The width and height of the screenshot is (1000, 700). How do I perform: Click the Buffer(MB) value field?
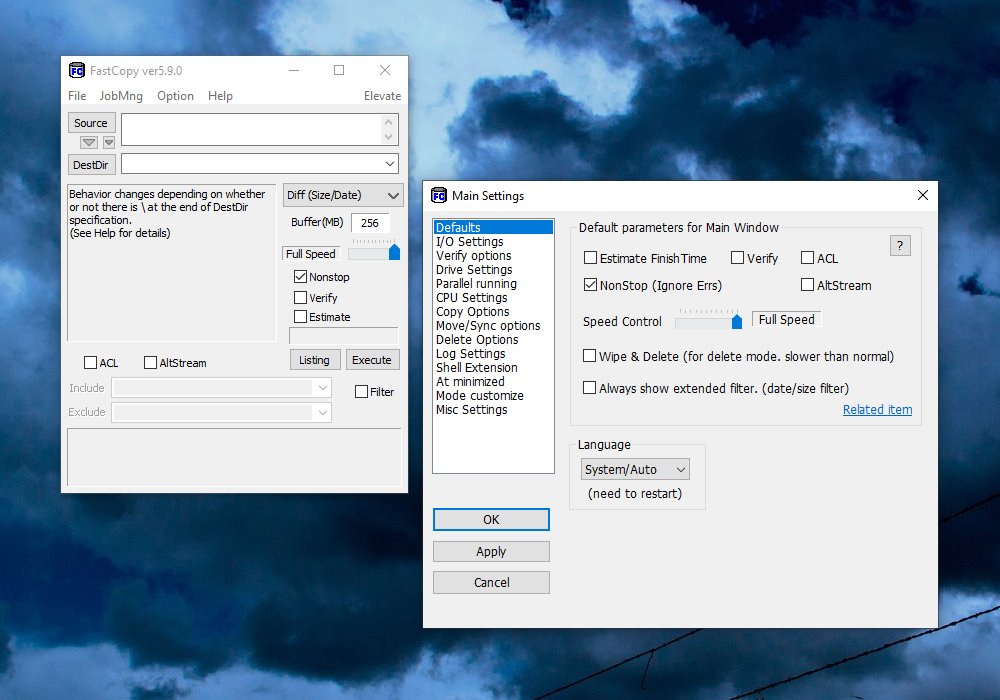tap(370, 222)
